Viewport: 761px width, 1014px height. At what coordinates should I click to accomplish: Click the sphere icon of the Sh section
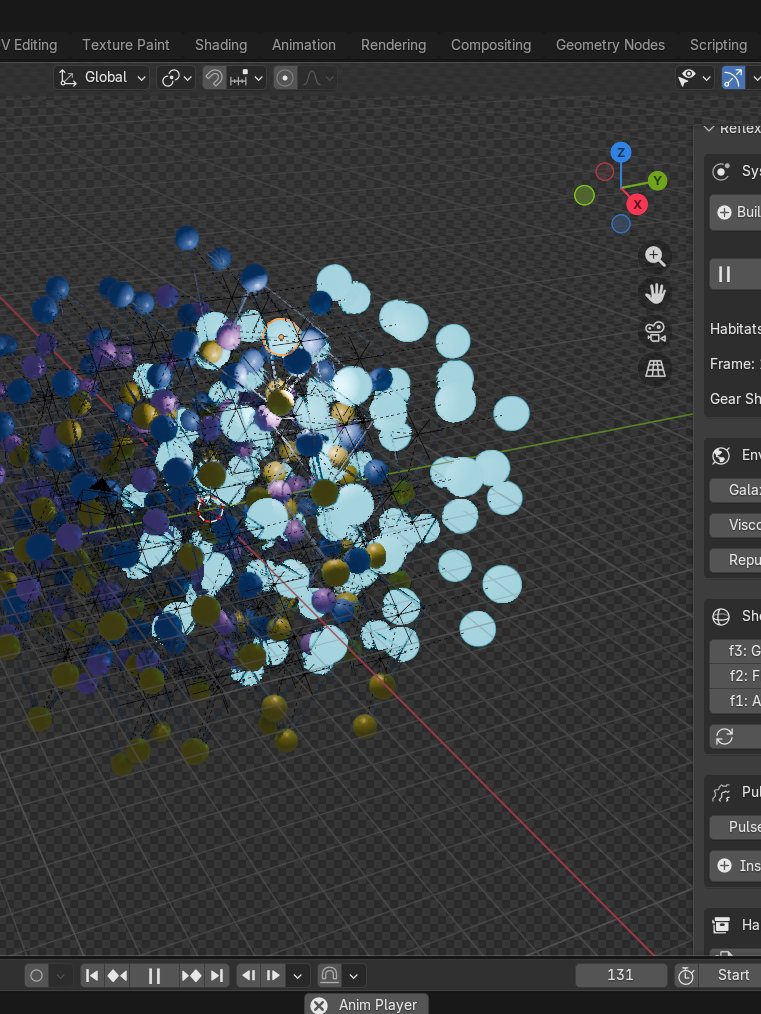coord(721,616)
